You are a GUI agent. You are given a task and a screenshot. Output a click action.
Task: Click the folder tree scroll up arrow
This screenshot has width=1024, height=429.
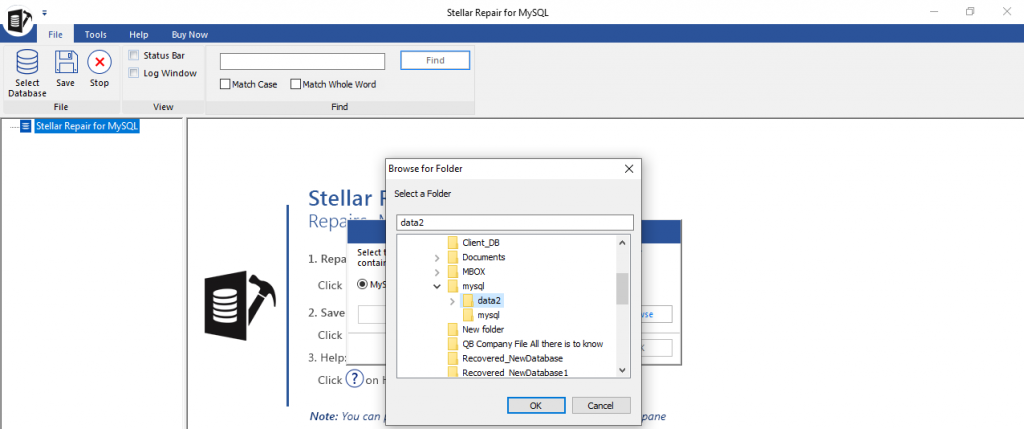[622, 243]
